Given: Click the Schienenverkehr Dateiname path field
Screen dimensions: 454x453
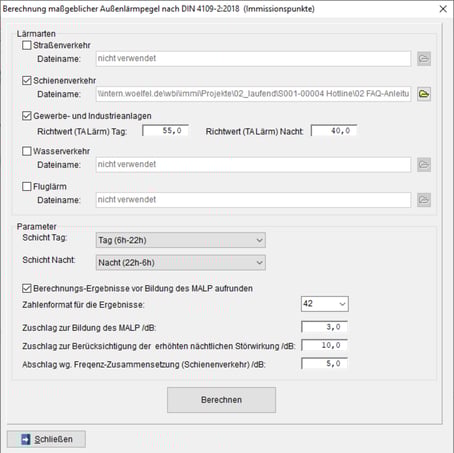Looking at the screenshot, I should tap(253, 94).
